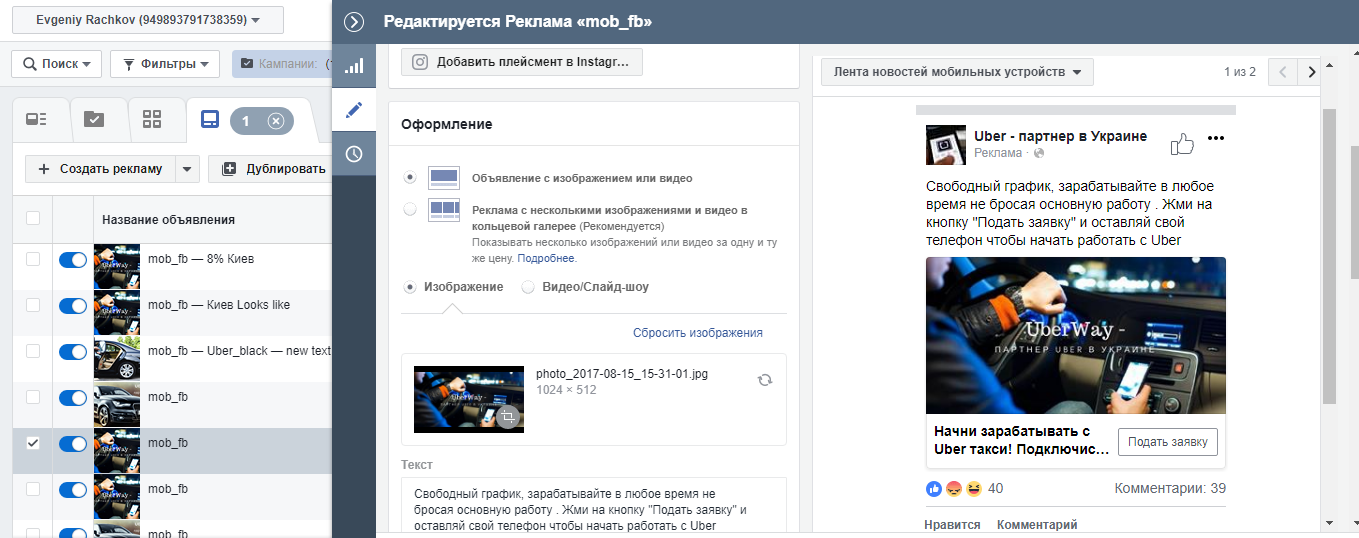Go to previous preview with left arrow
Viewport: 1359px width, 538px height.
[1282, 72]
